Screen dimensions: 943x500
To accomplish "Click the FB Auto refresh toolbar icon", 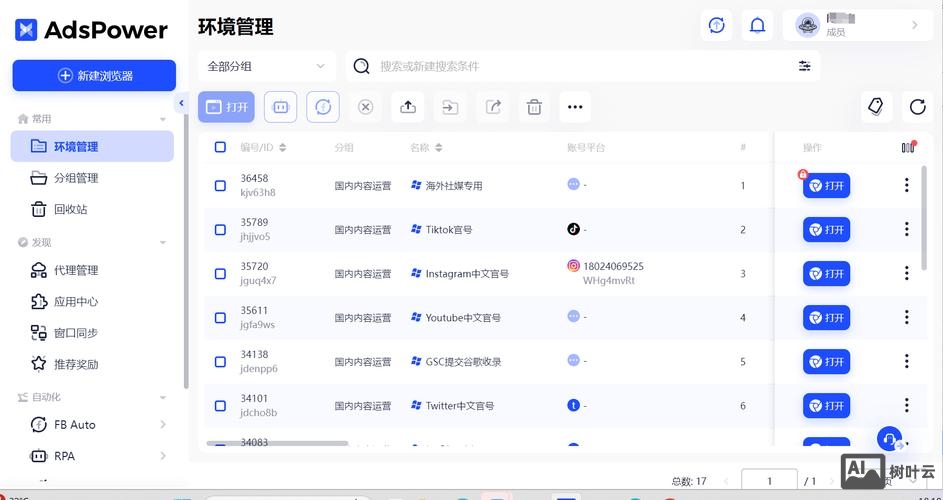I will [323, 107].
